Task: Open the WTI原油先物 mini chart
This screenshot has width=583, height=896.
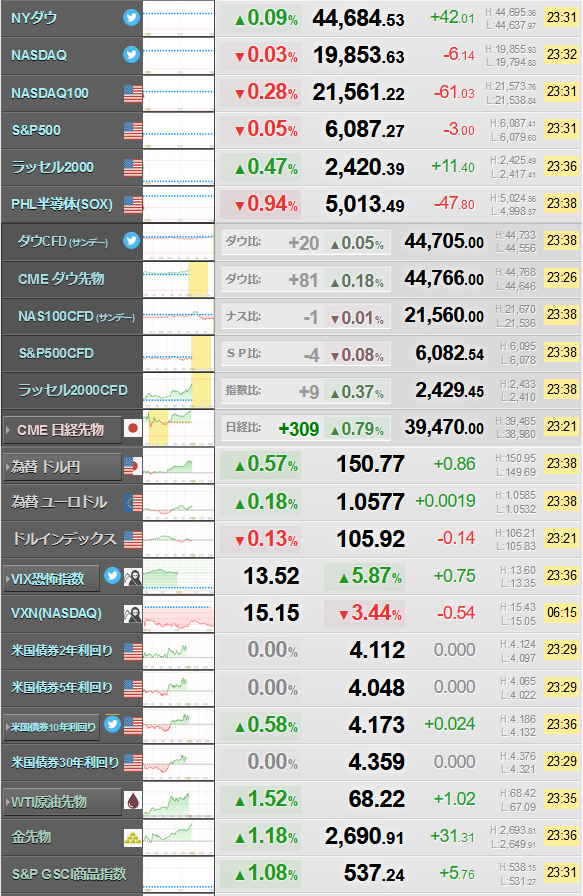Action: point(178,799)
